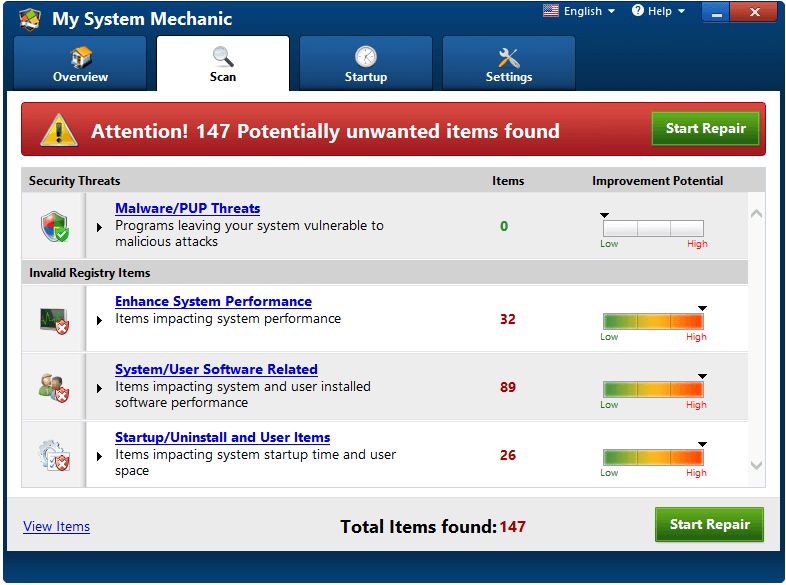
Task: Click the System/User Software Related users icon
Action: 54,387
